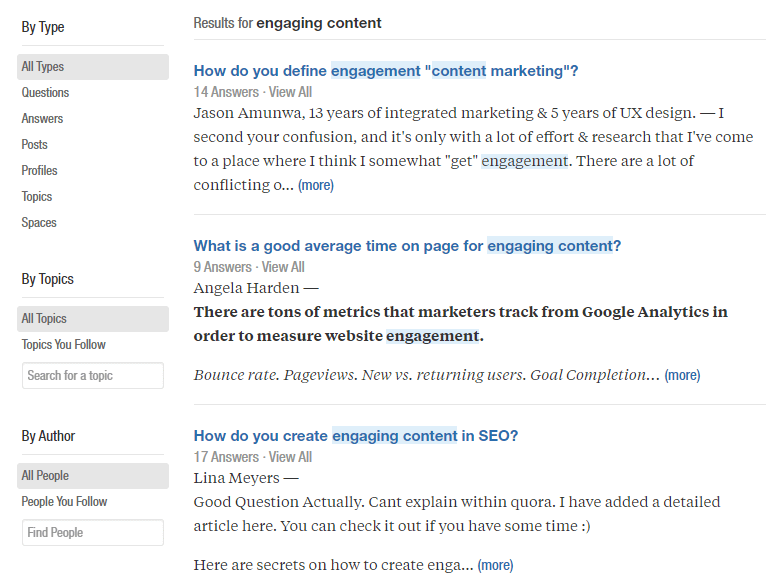The image size is (777, 579).
Task: Click the Find People input field
Action: point(93,532)
